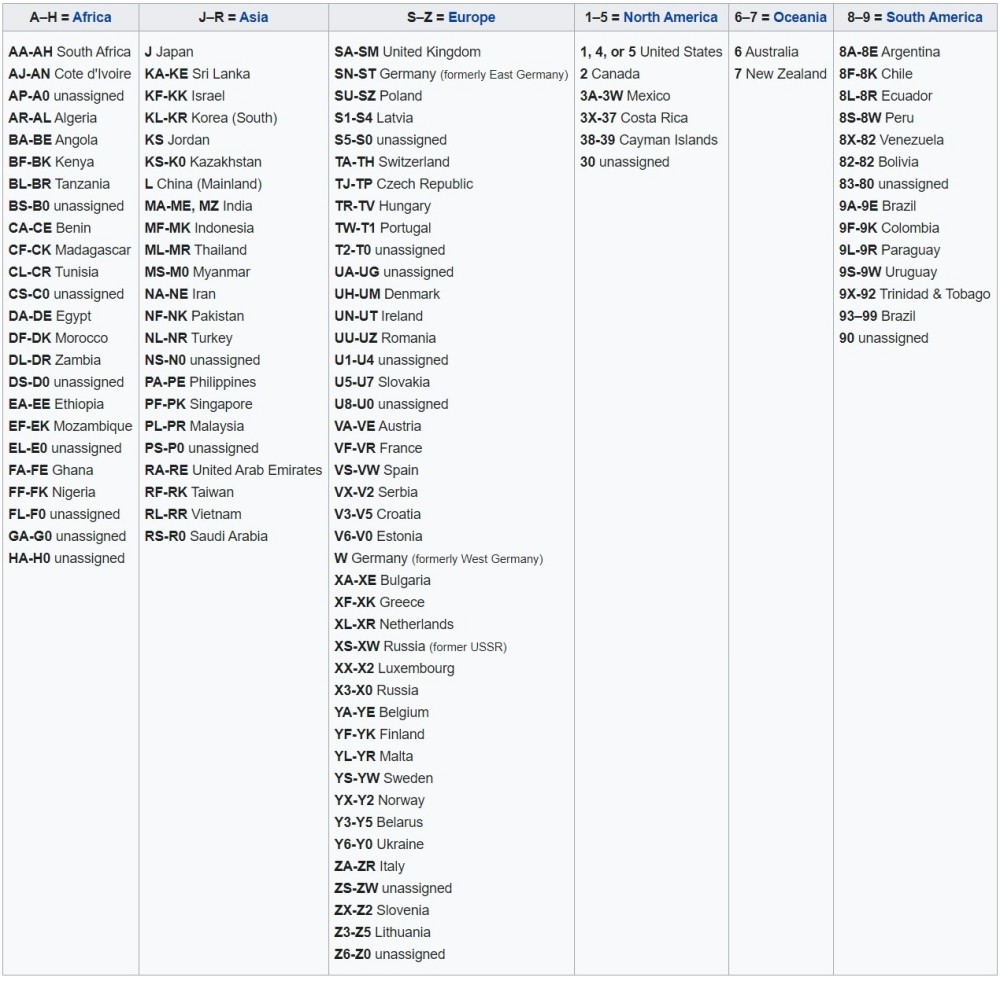Select the 3A-3W Mexico entry
Image resolution: width=1000 pixels, height=981 pixels.
625,96
